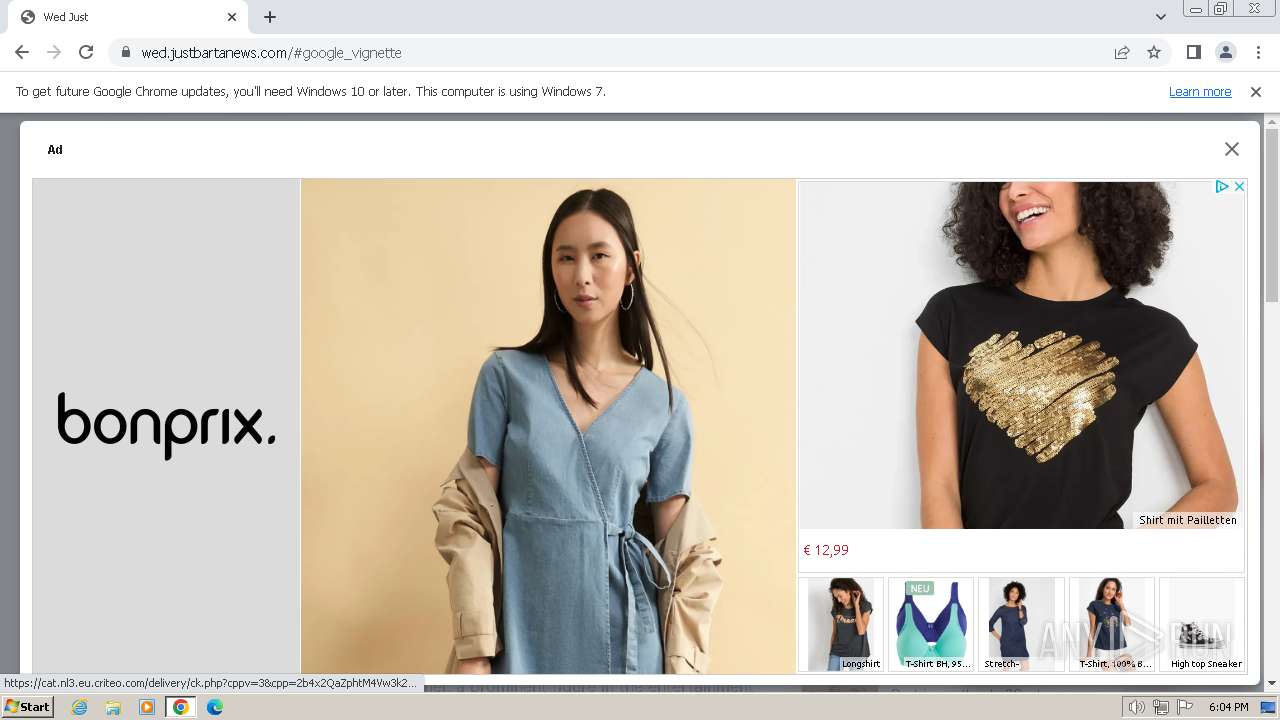Switch to Chrome taskbar icon
Screen dimensions: 1280x720
(x=181, y=707)
